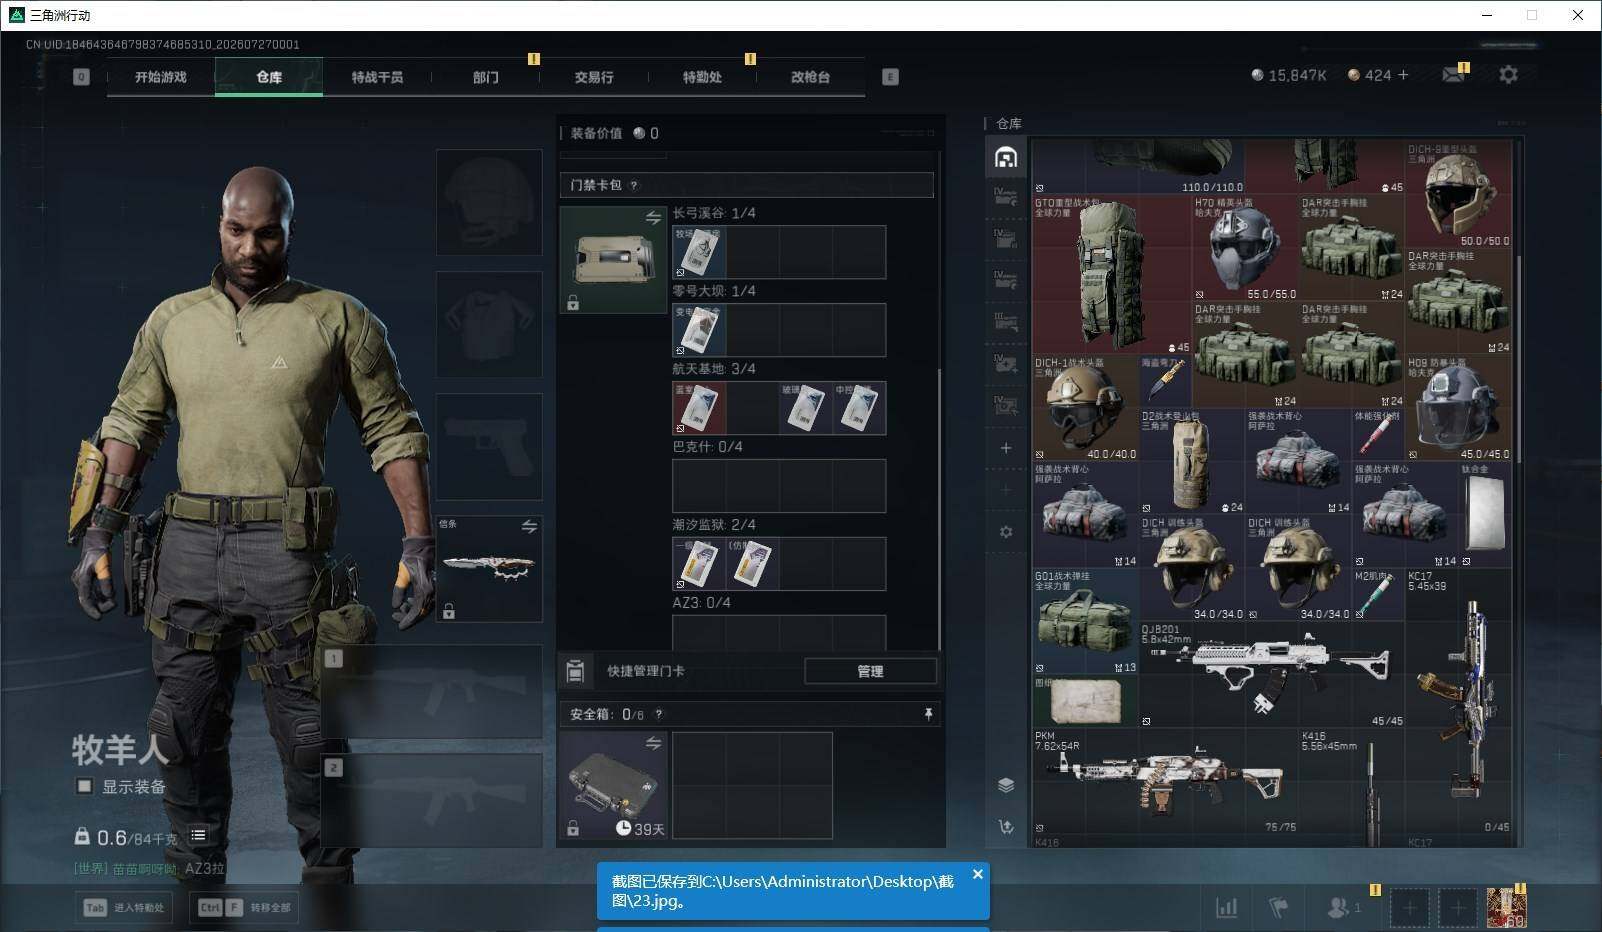Select primary weapon slot 2
Image resolution: width=1602 pixels, height=932 pixels.
(432, 801)
